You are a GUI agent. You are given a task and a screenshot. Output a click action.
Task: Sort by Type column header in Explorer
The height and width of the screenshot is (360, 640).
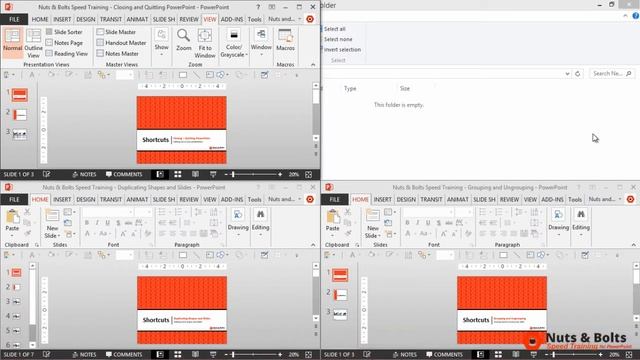(x=350, y=89)
